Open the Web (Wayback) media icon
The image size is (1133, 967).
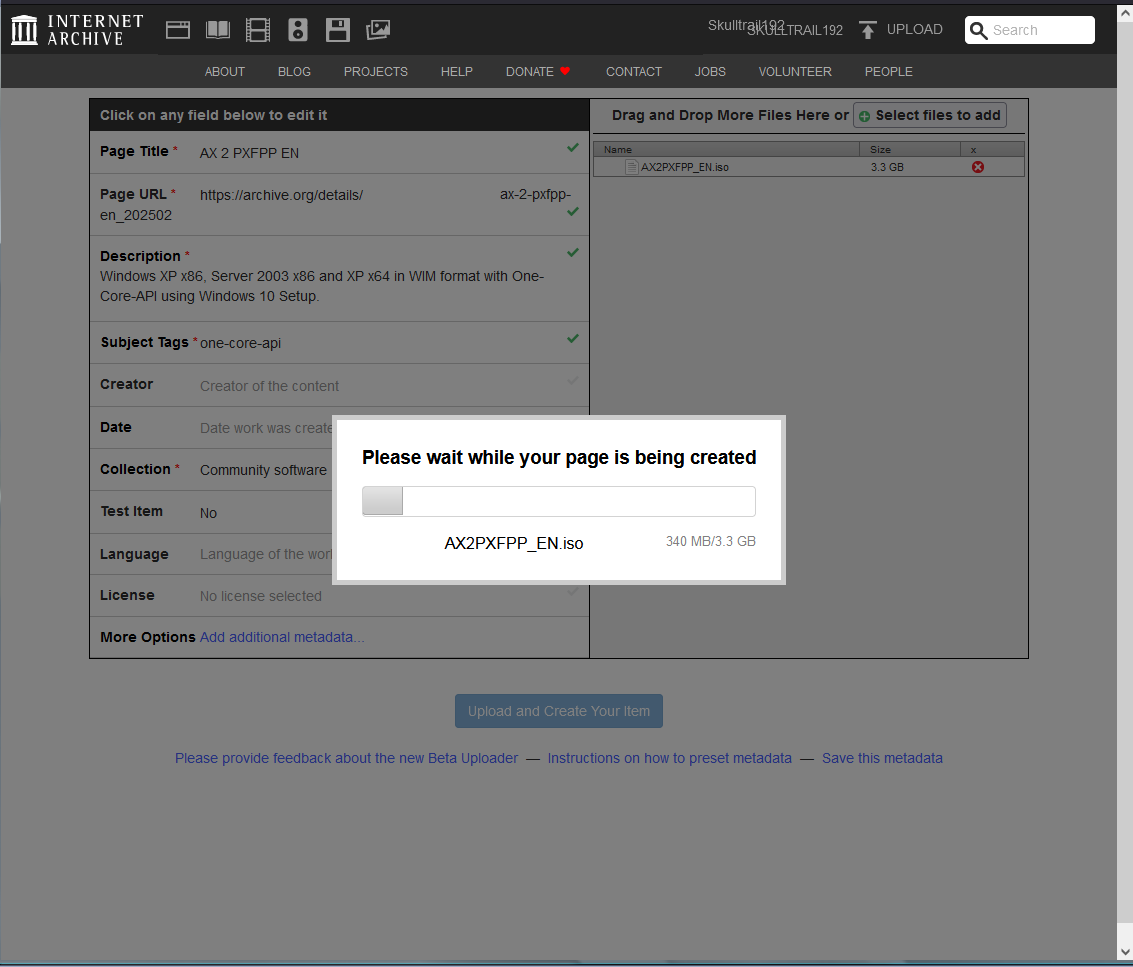(178, 30)
